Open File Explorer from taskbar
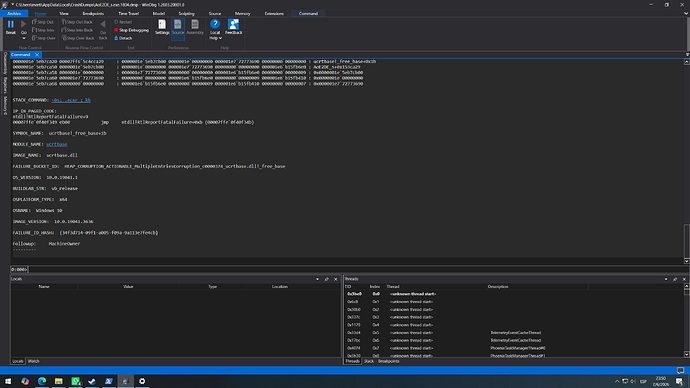The height and width of the screenshot is (388, 690). coord(59,381)
